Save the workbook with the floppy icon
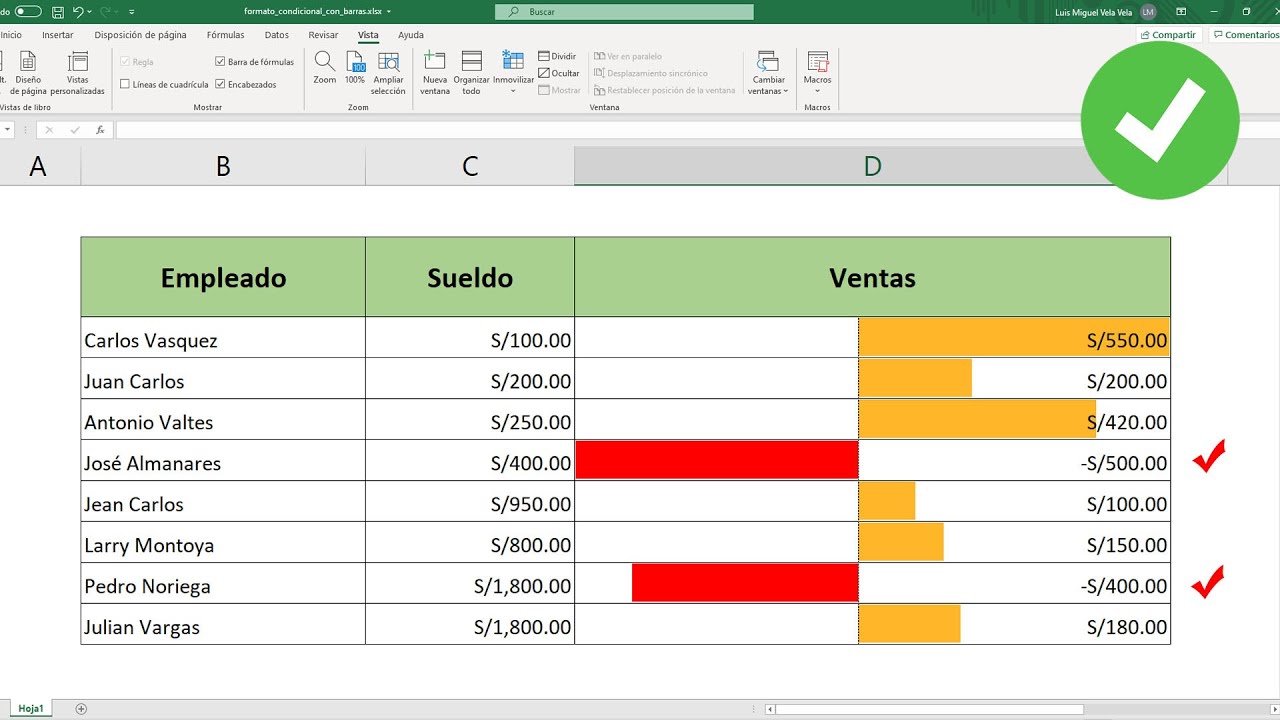1280x720 pixels. click(x=57, y=12)
